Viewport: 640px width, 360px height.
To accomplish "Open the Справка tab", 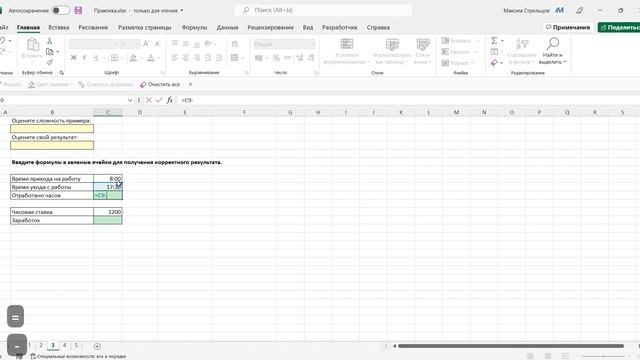I will 378,27.
